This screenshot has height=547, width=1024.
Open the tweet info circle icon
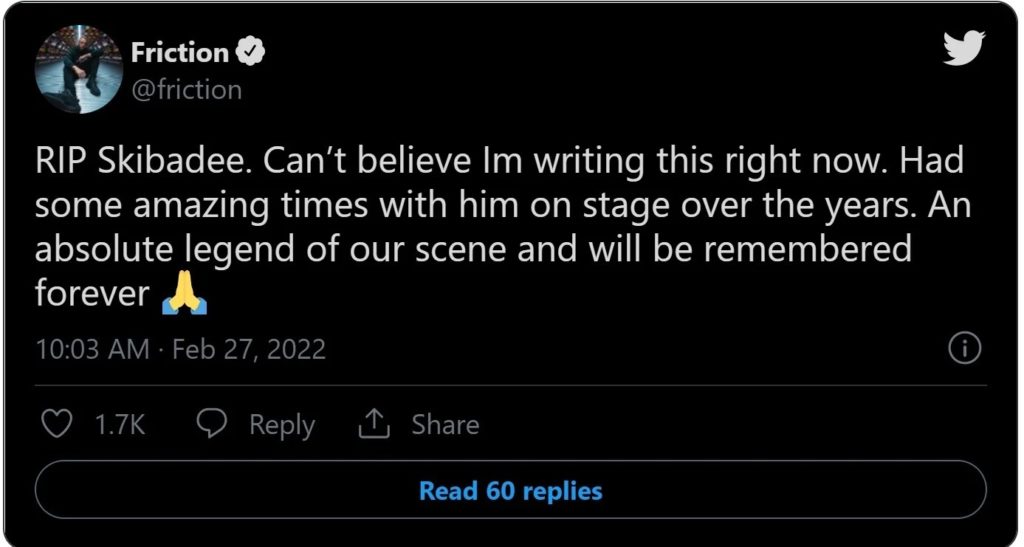(x=964, y=348)
